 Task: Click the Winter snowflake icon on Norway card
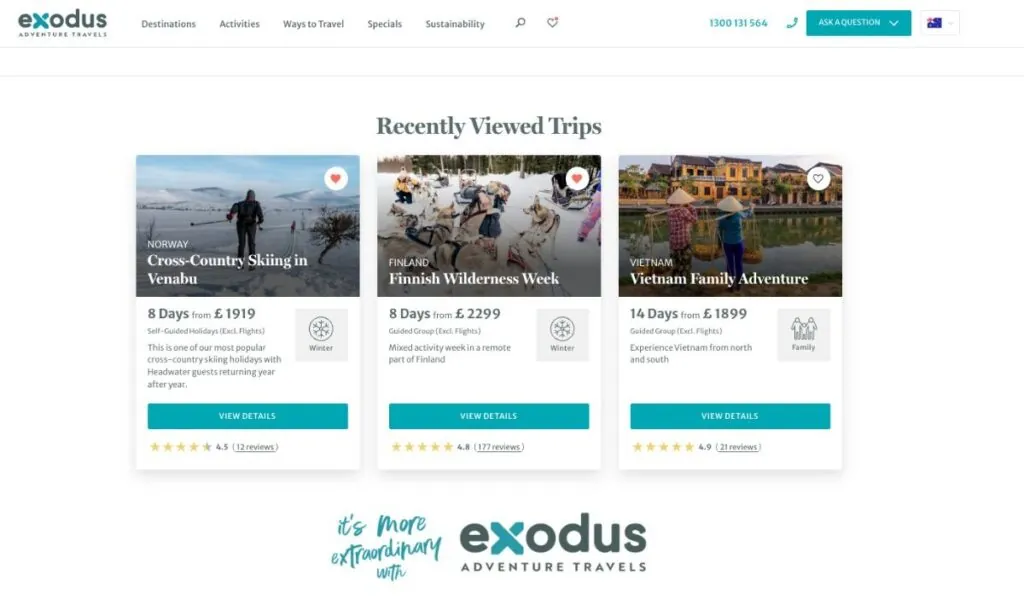321,329
